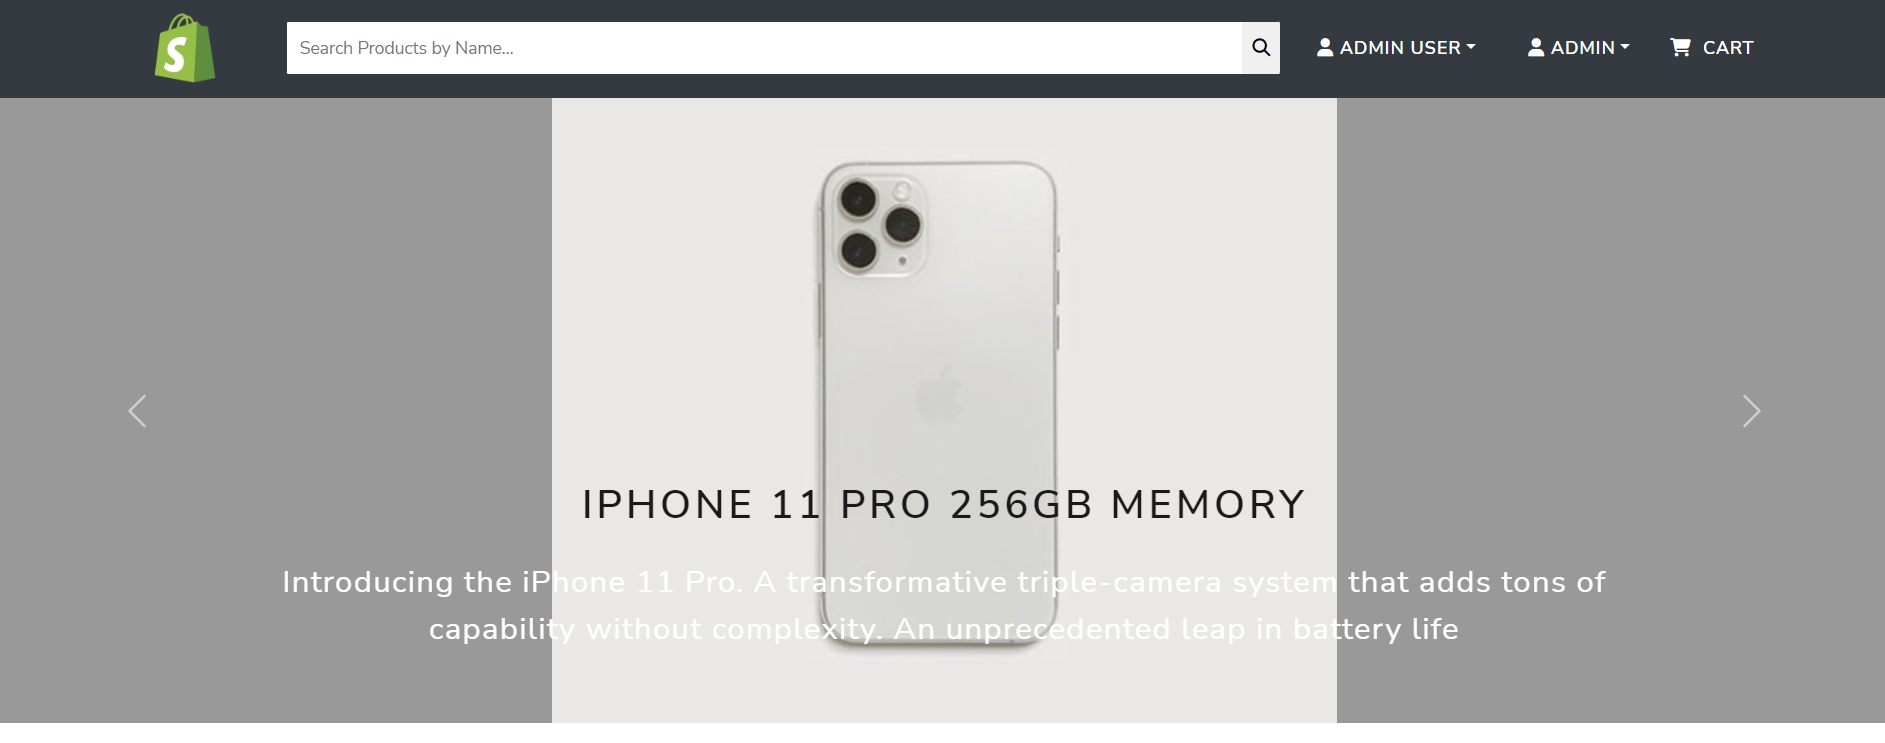Click the iPhone 11 Pro description caption
Image resolution: width=1885 pixels, height=743 pixels.
944,605
